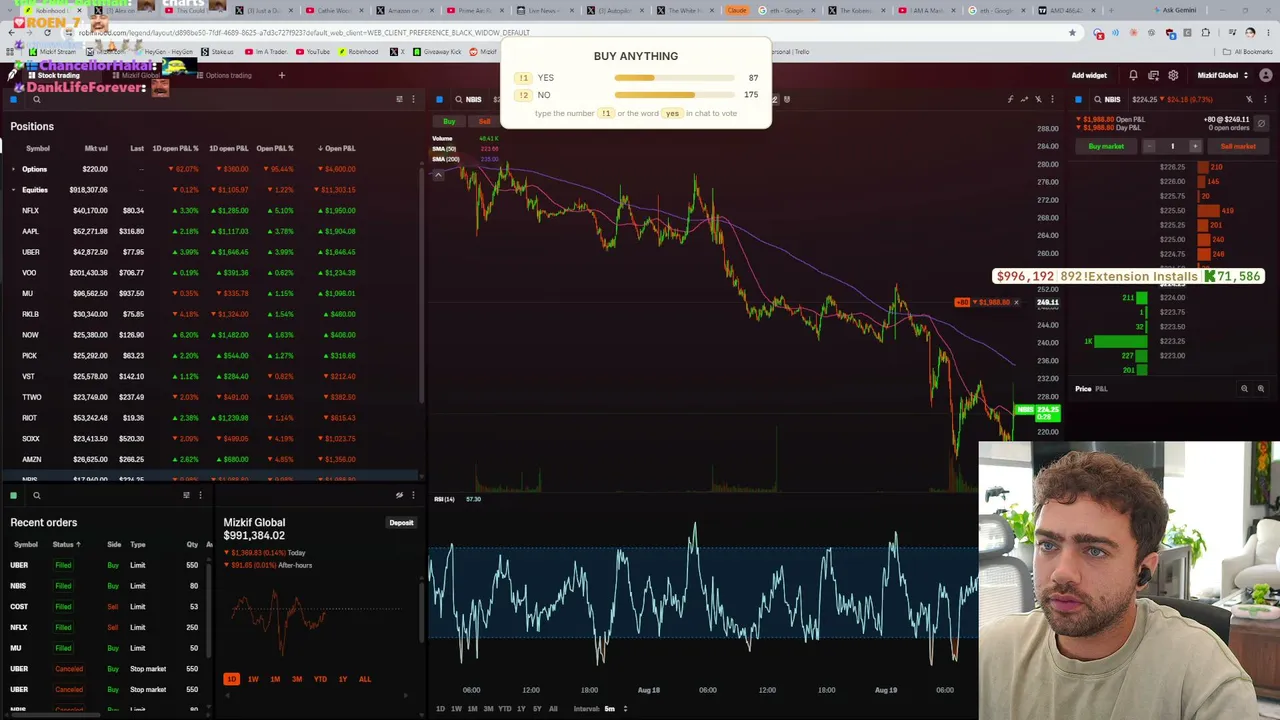Change the chart symbol NBIS search

(x=468, y=99)
